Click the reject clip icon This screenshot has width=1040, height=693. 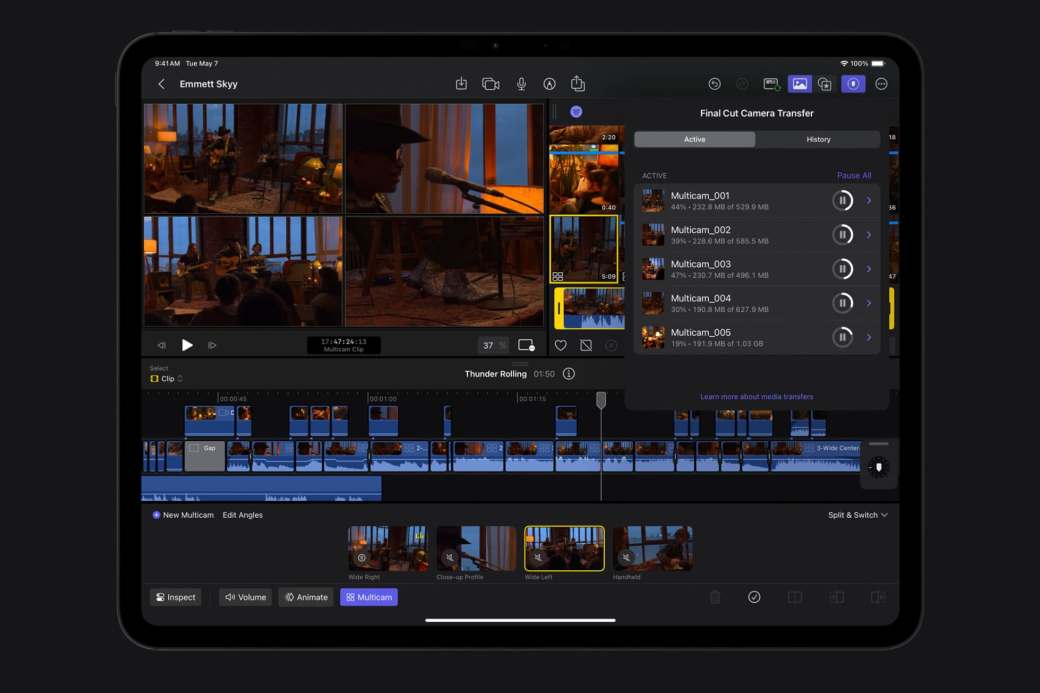586,346
